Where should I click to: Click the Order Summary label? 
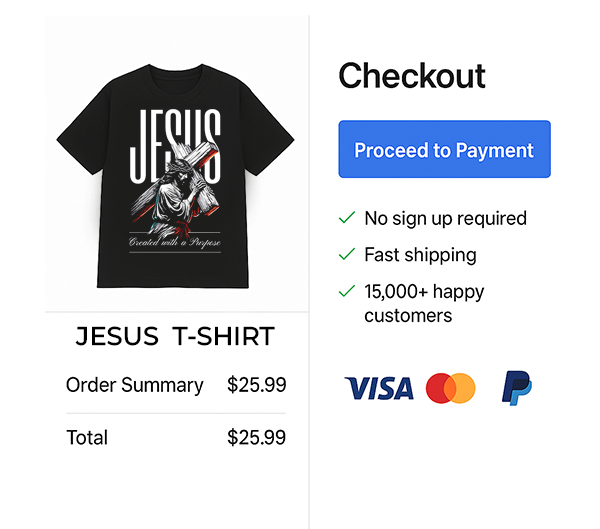(134, 384)
